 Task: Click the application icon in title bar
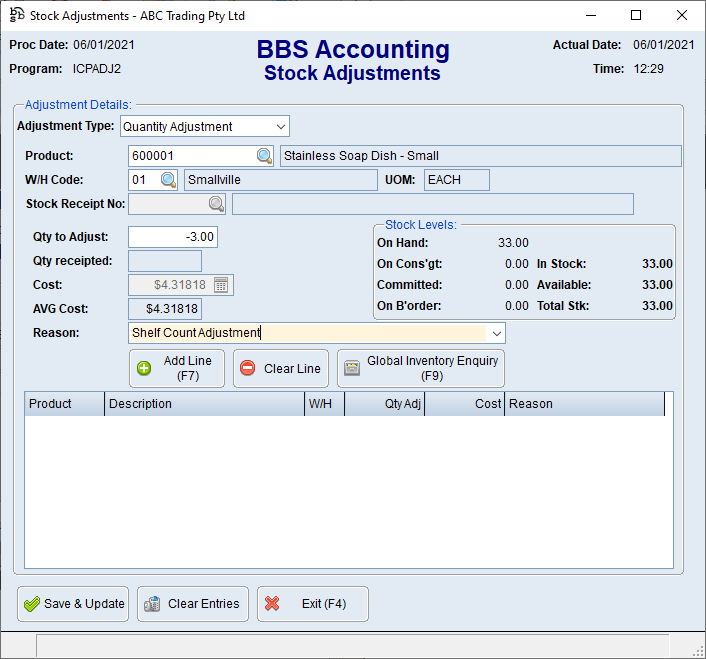click(16, 16)
